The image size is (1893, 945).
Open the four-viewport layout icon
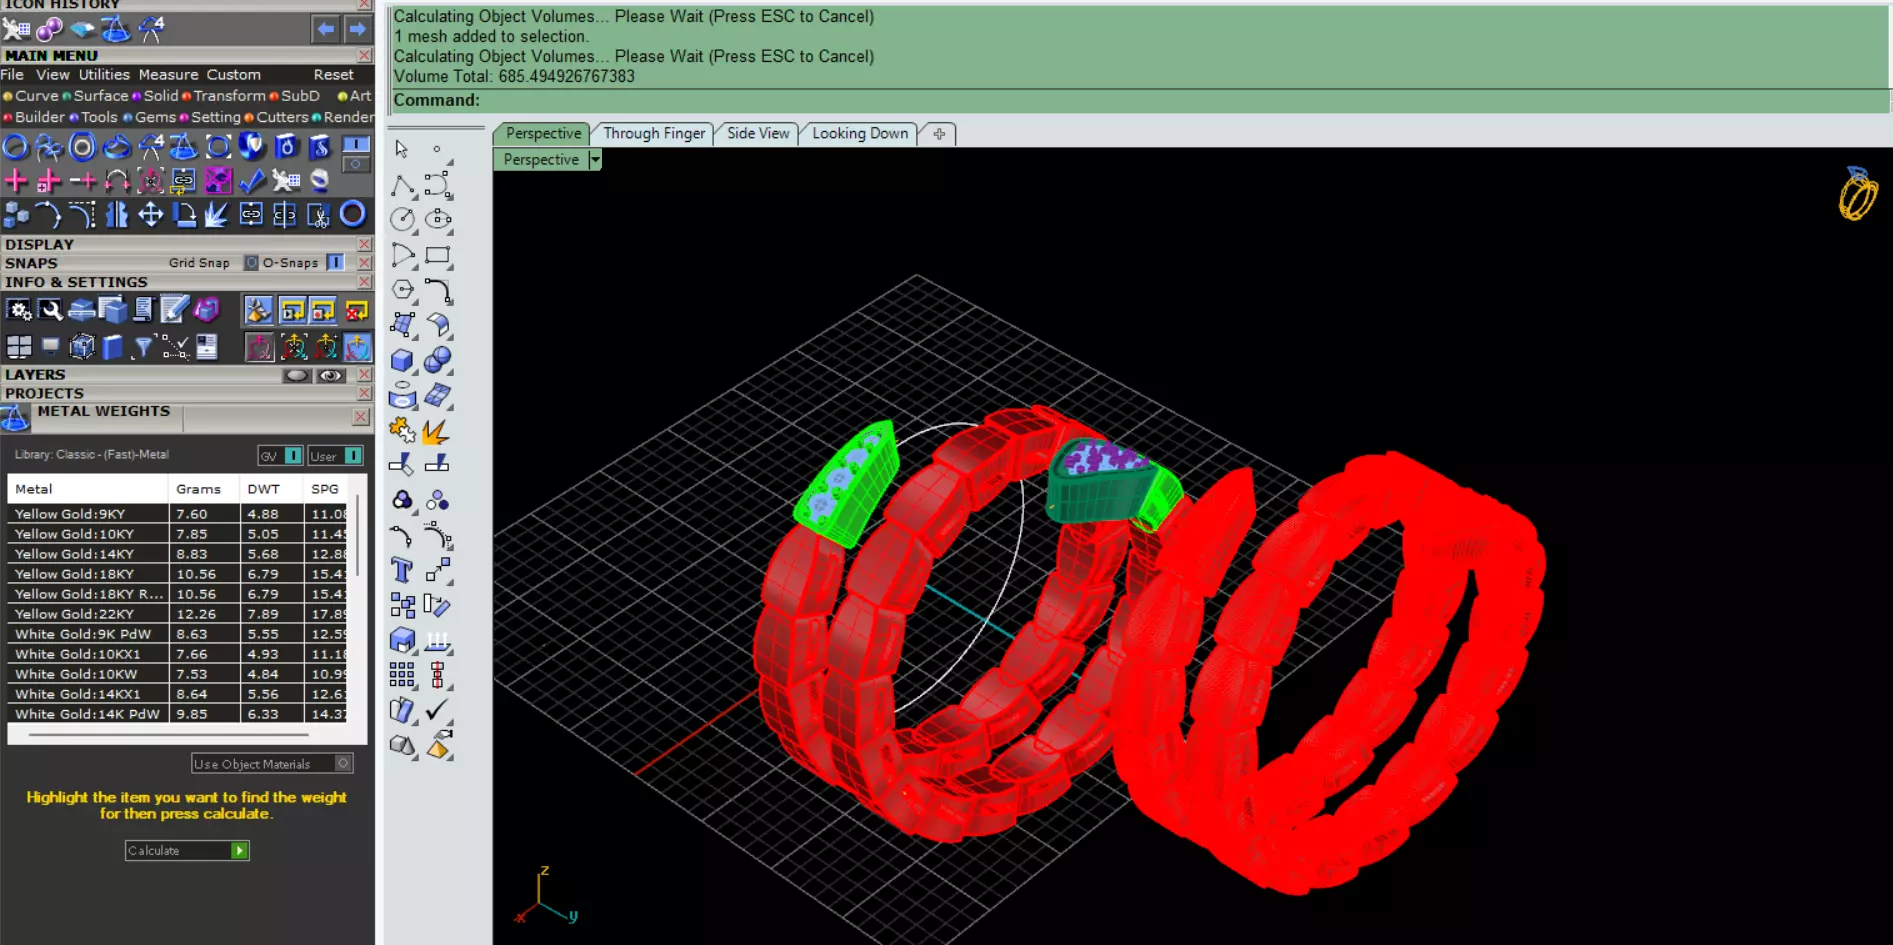click(18, 347)
